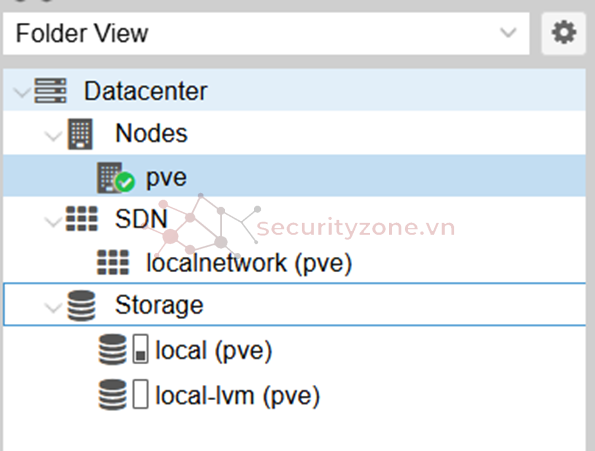Select the pve node
This screenshot has width=595, height=451.
coord(294,175)
